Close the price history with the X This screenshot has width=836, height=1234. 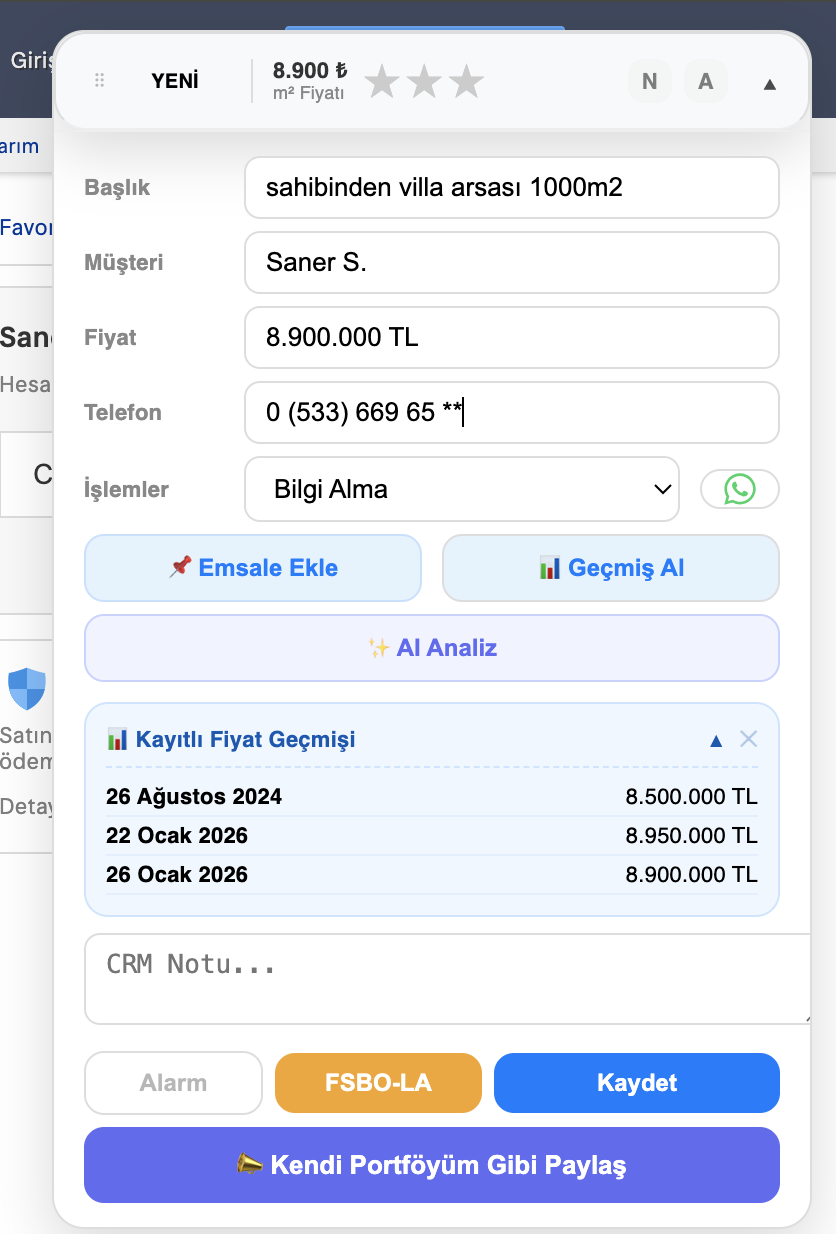coord(749,740)
